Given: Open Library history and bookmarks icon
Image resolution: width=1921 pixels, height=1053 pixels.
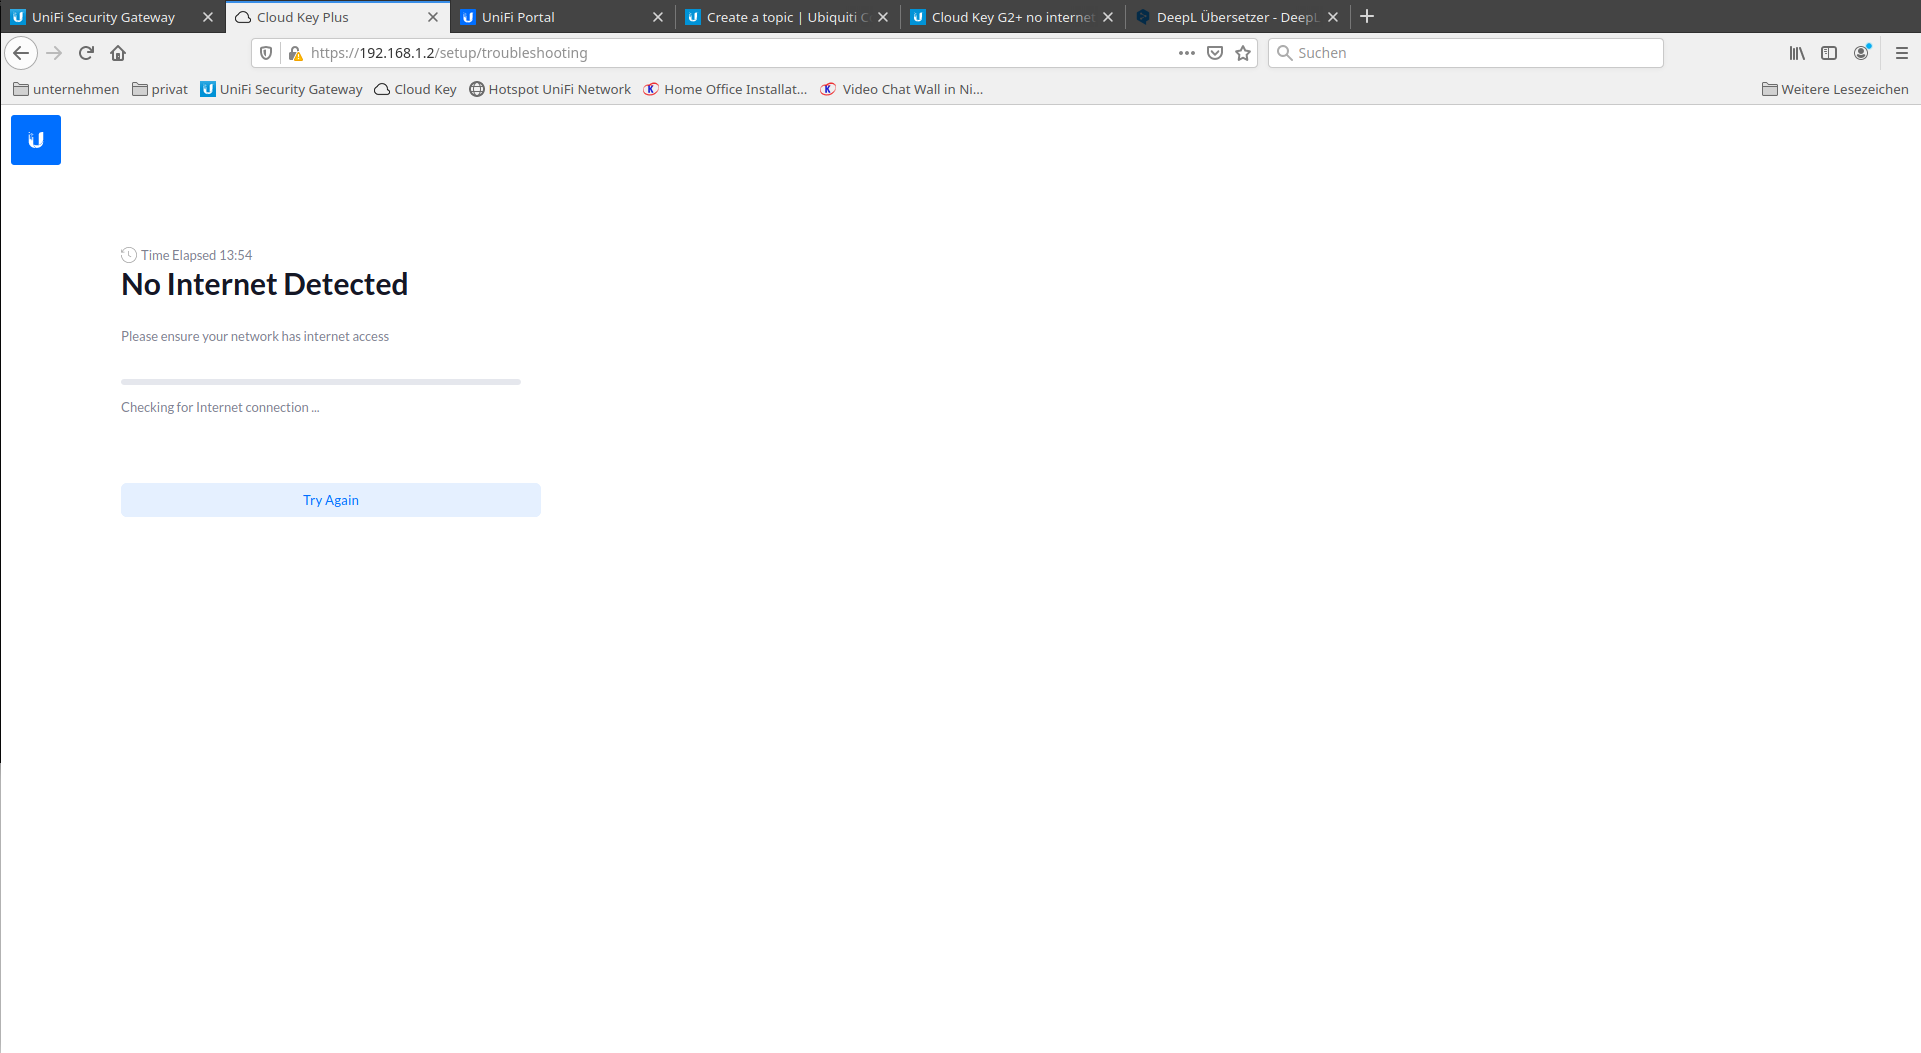Looking at the screenshot, I should (1797, 53).
